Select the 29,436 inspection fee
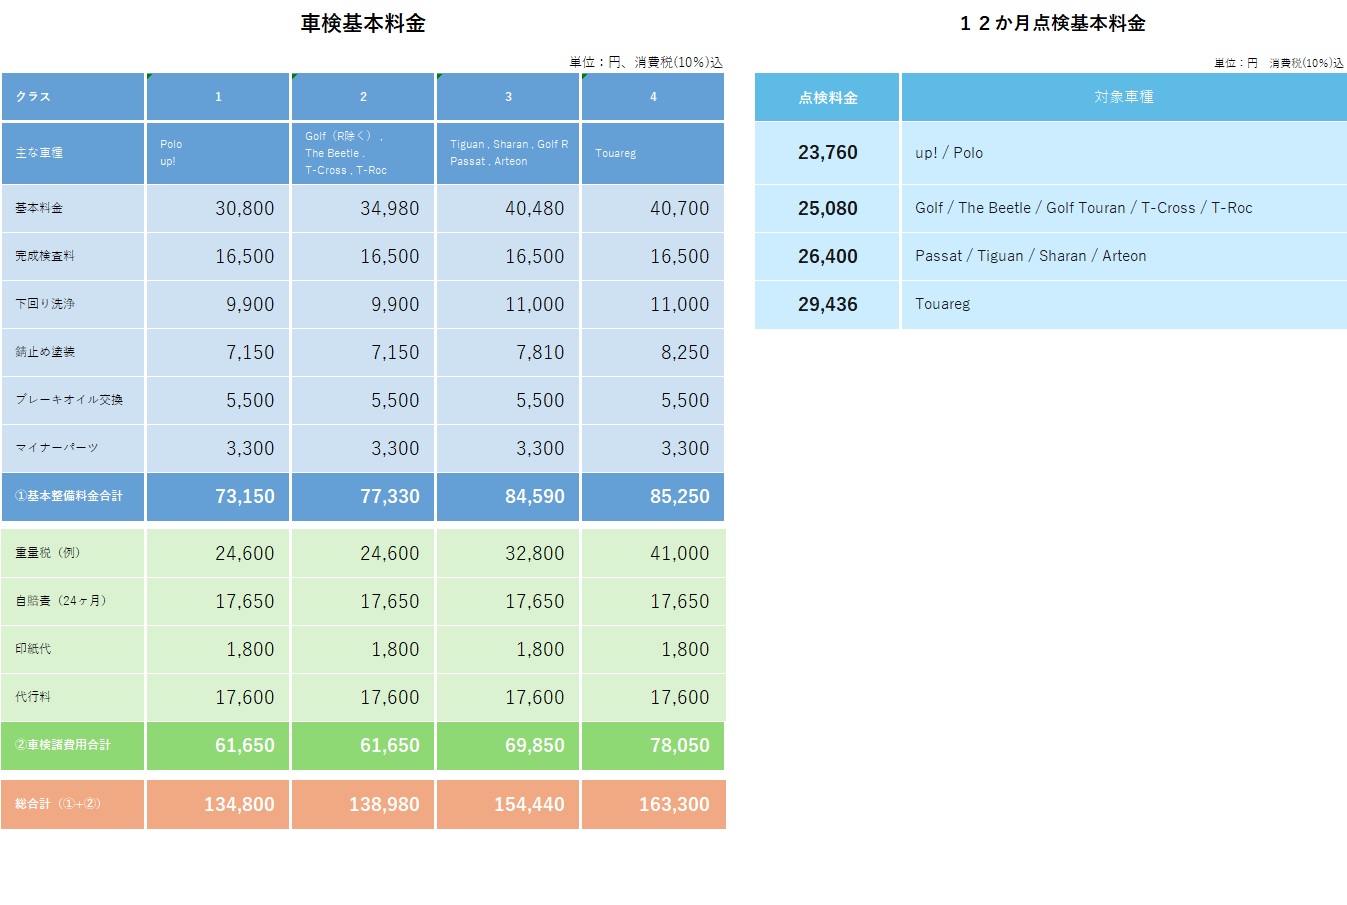This screenshot has width=1347, height=905. (827, 304)
